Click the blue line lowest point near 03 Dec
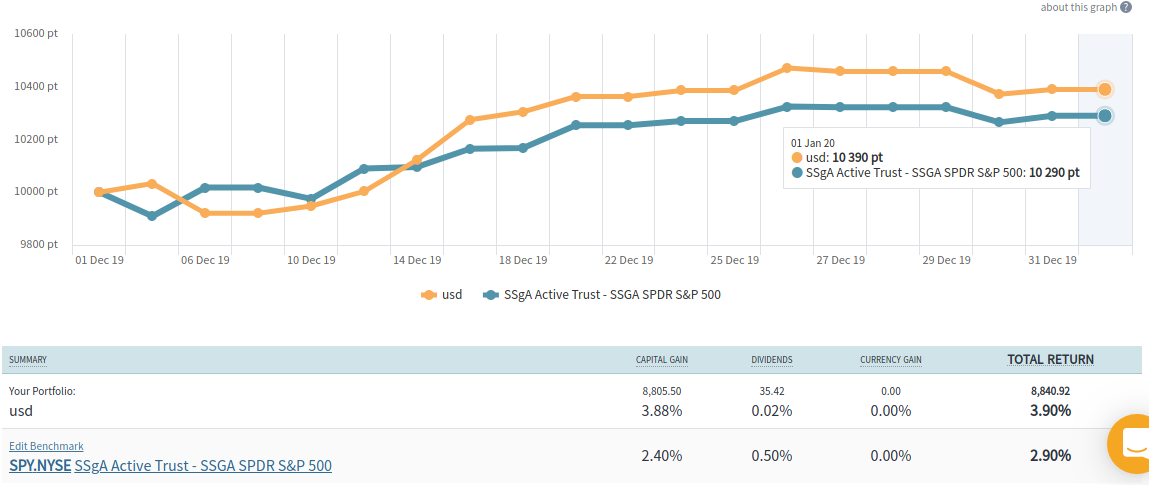Image resolution: width=1149 pixels, height=485 pixels. click(x=152, y=216)
